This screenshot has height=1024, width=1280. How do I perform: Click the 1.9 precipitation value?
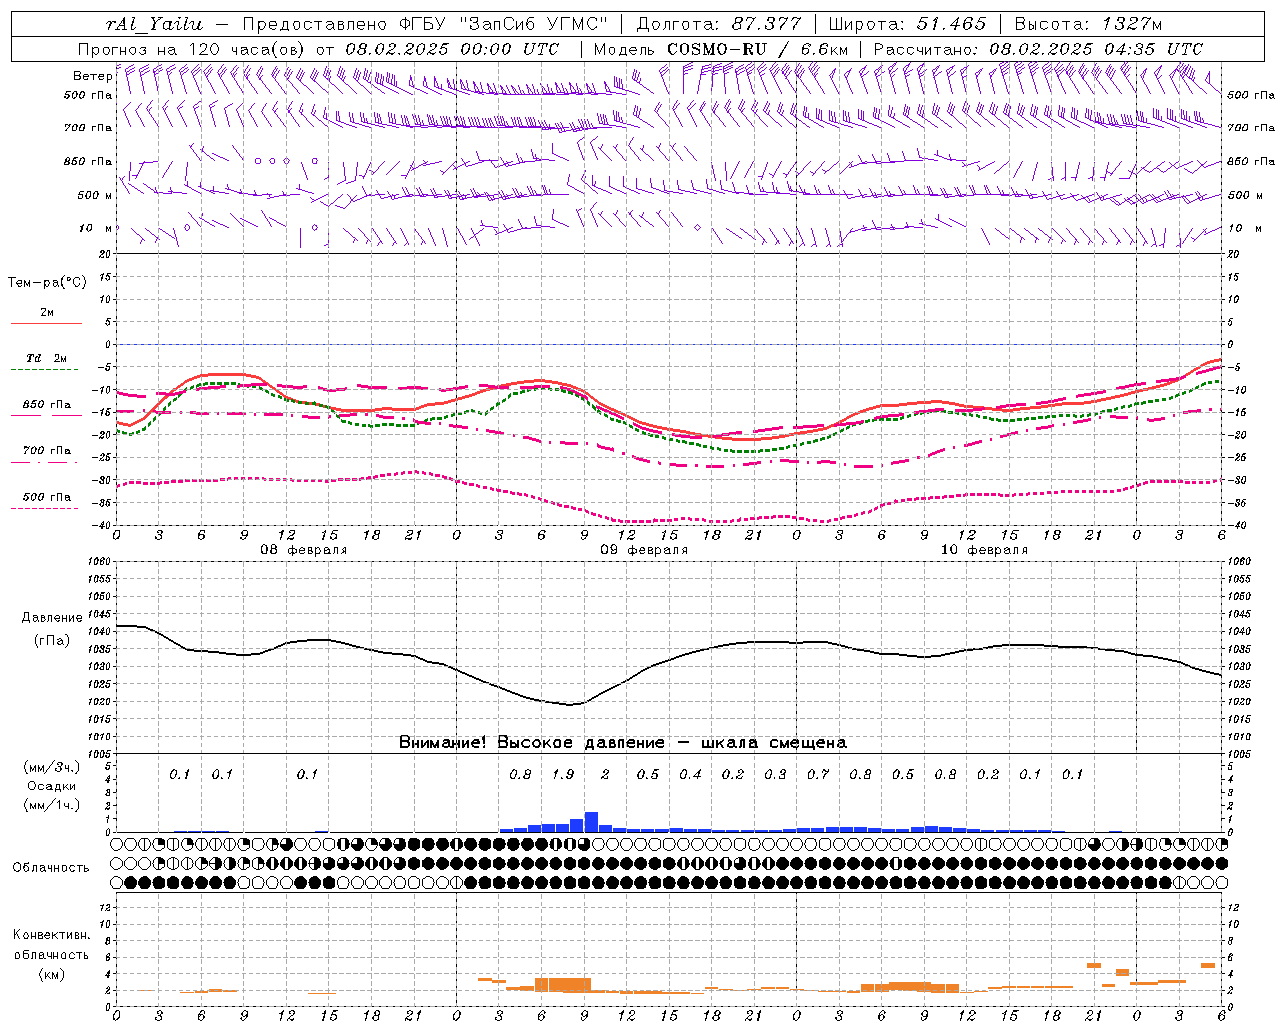[563, 774]
